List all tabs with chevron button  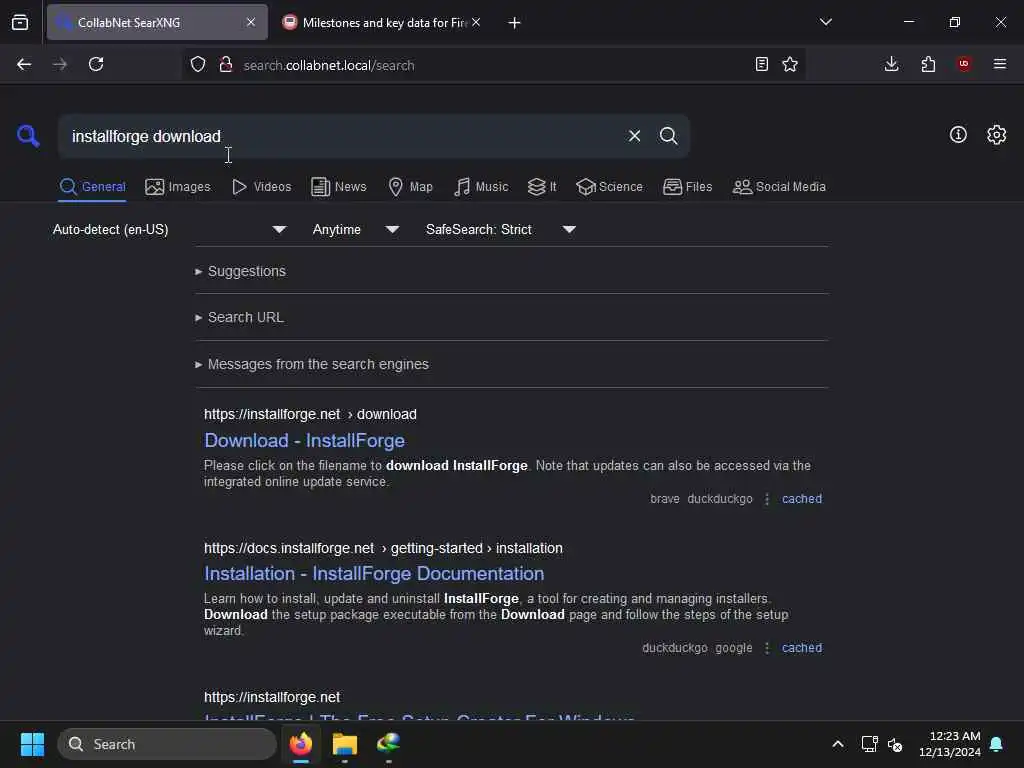(825, 22)
